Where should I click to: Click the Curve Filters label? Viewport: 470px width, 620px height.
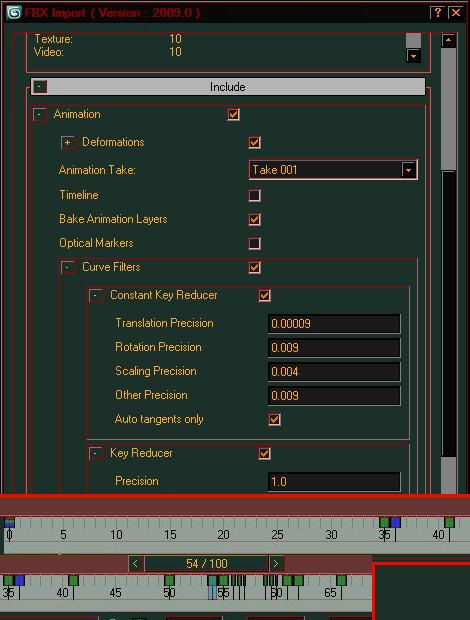[111, 267]
